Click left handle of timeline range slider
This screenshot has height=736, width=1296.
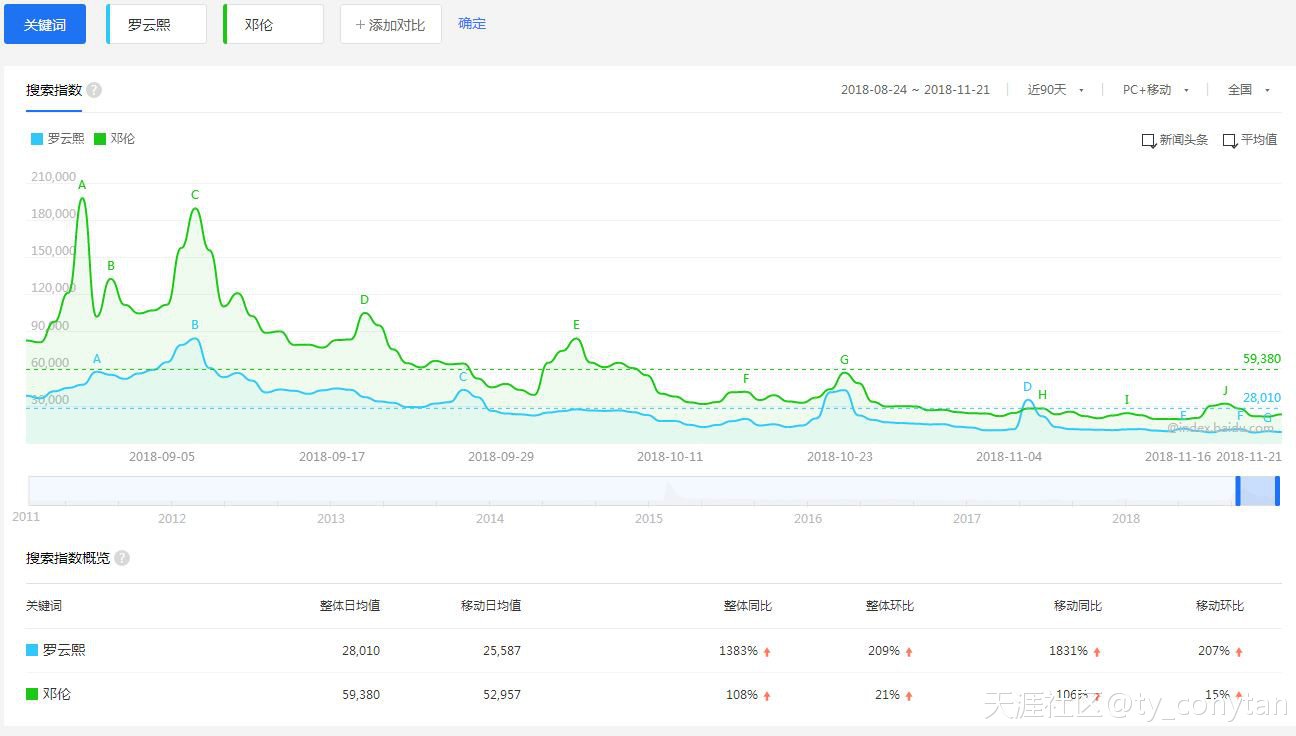point(1238,491)
